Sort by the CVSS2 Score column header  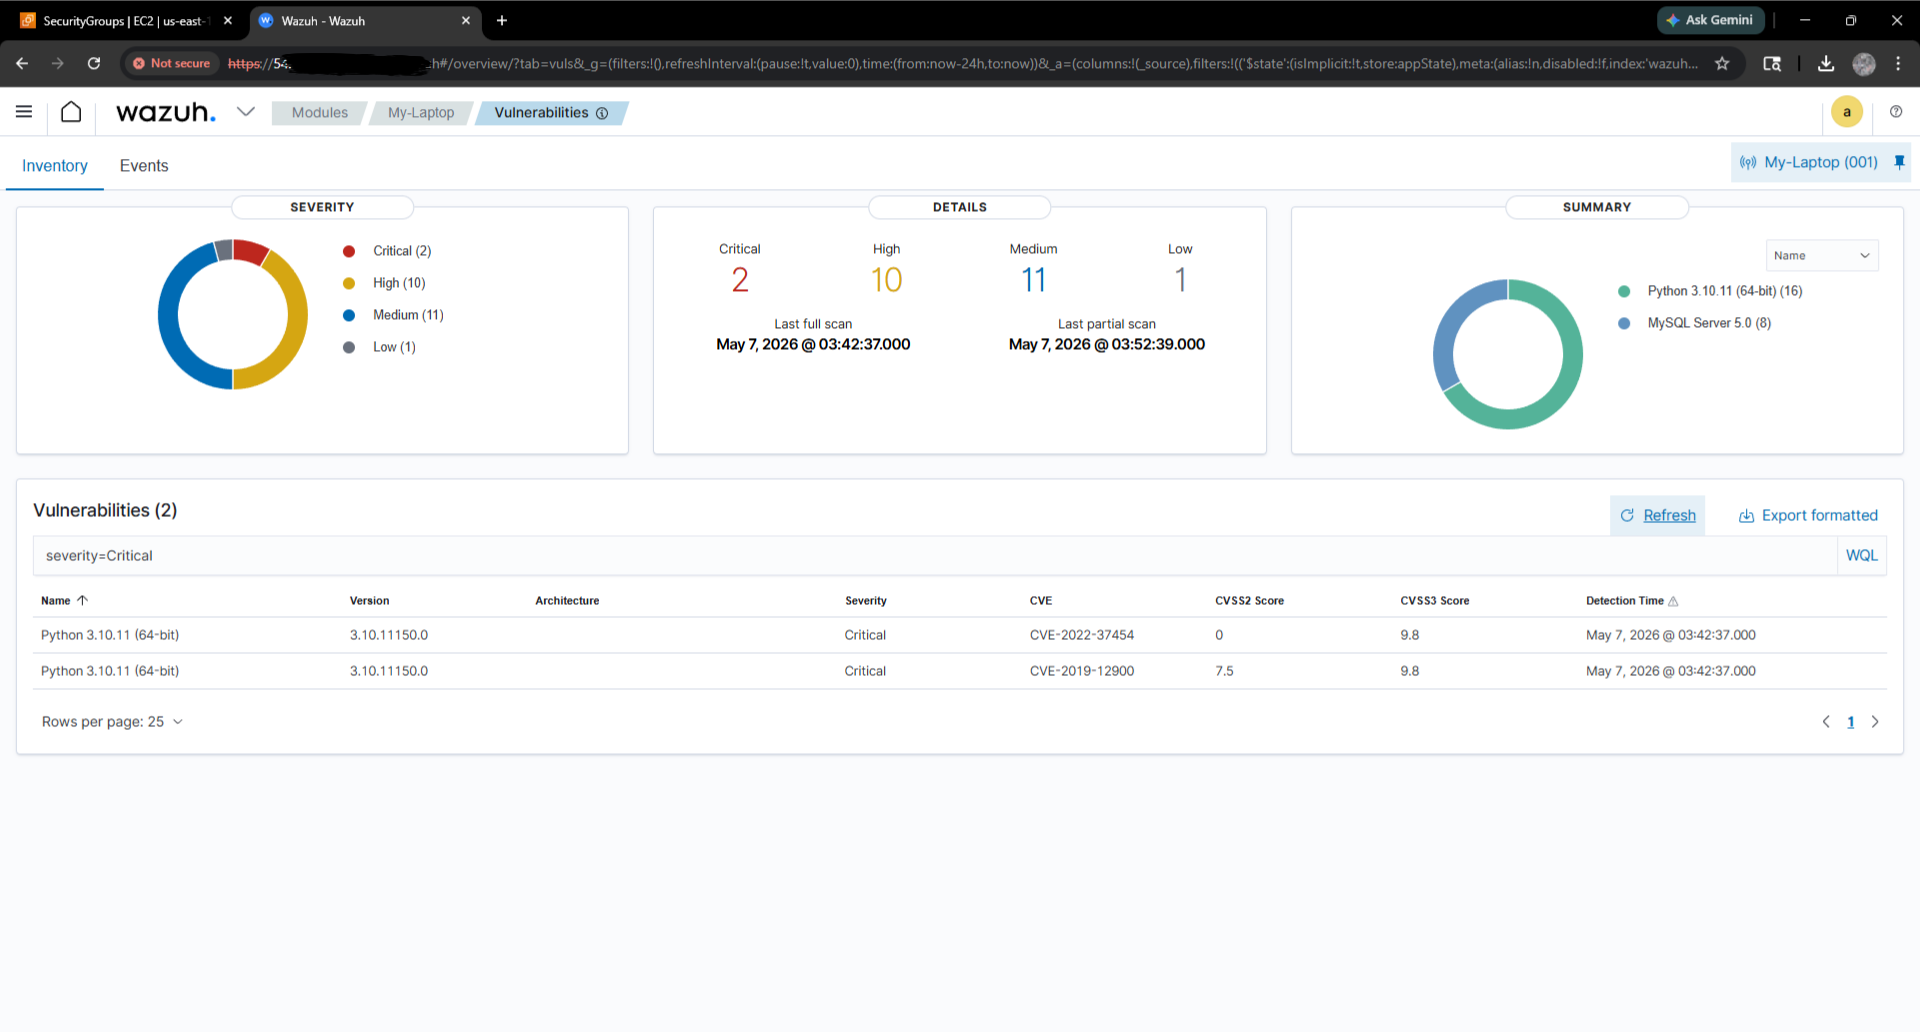pyautogui.click(x=1249, y=601)
